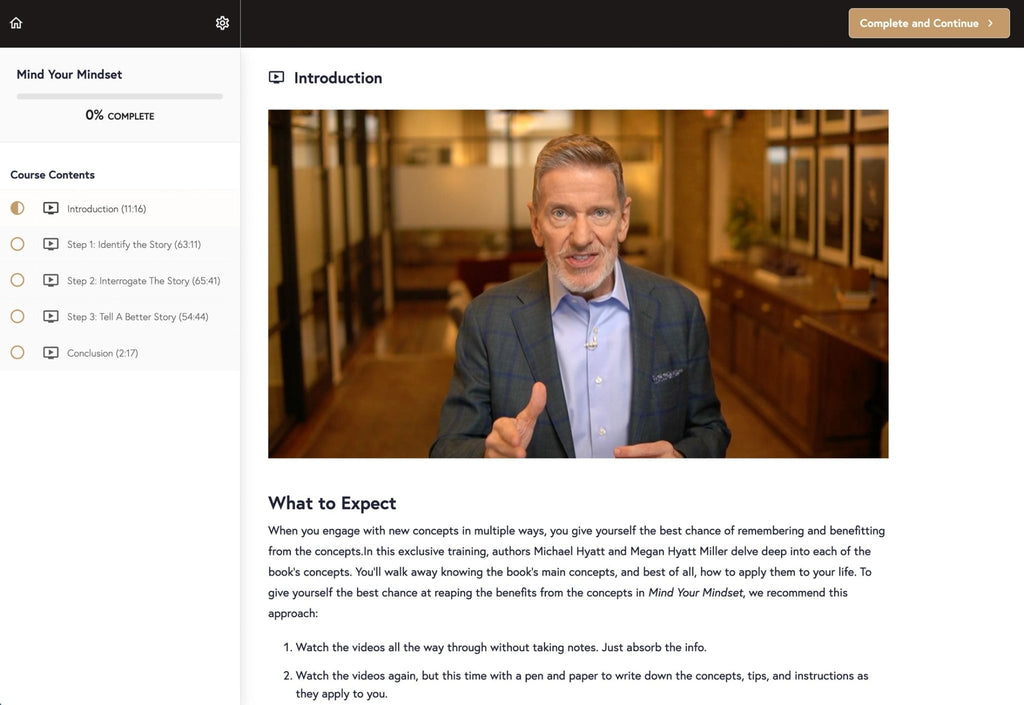Click video icon next to Conclusion lesson
The width and height of the screenshot is (1024, 705).
(x=51, y=353)
